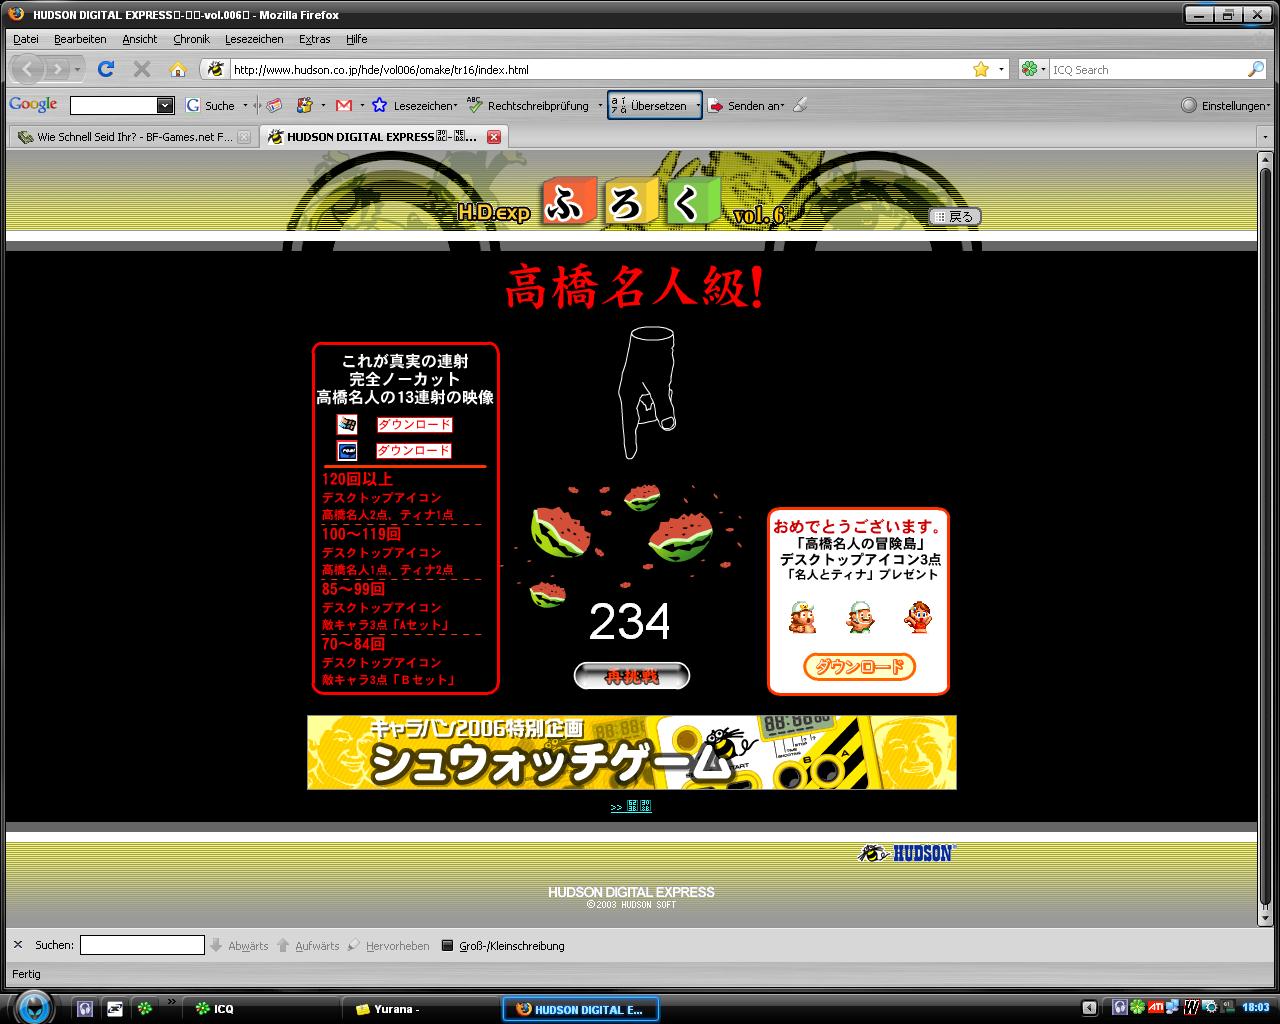Click the Google Suche button
The image size is (1280, 1024).
(211, 105)
